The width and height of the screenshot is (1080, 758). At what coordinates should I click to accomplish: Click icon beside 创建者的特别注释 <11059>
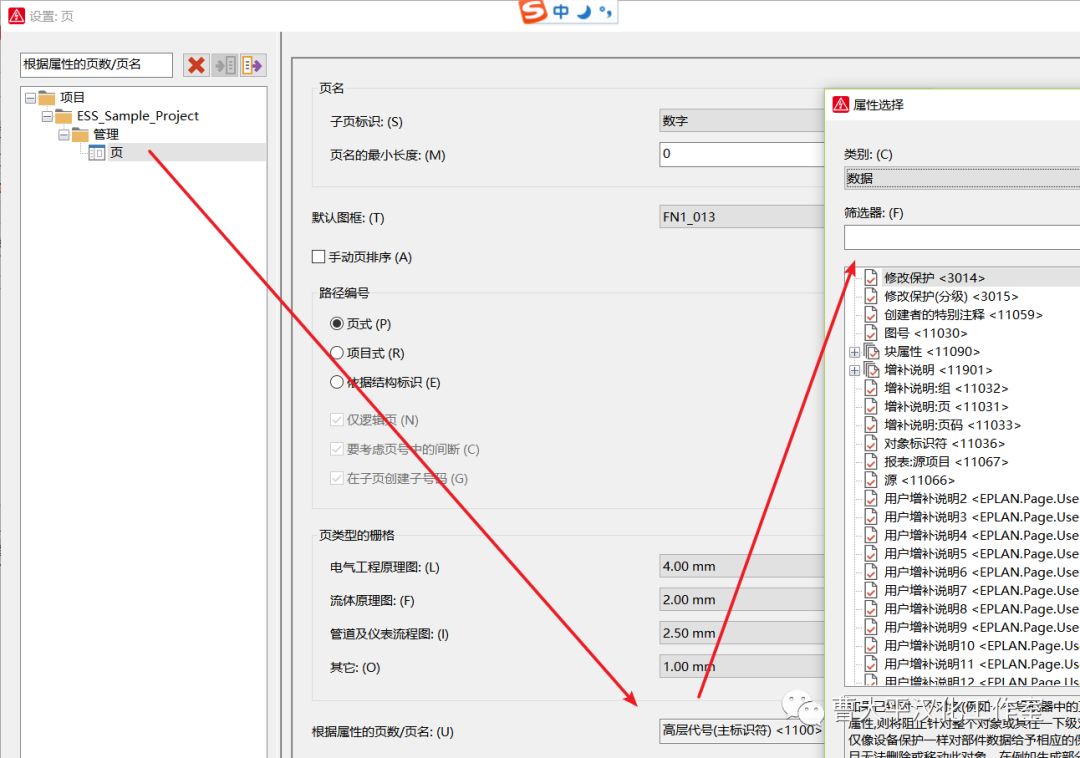(x=871, y=315)
